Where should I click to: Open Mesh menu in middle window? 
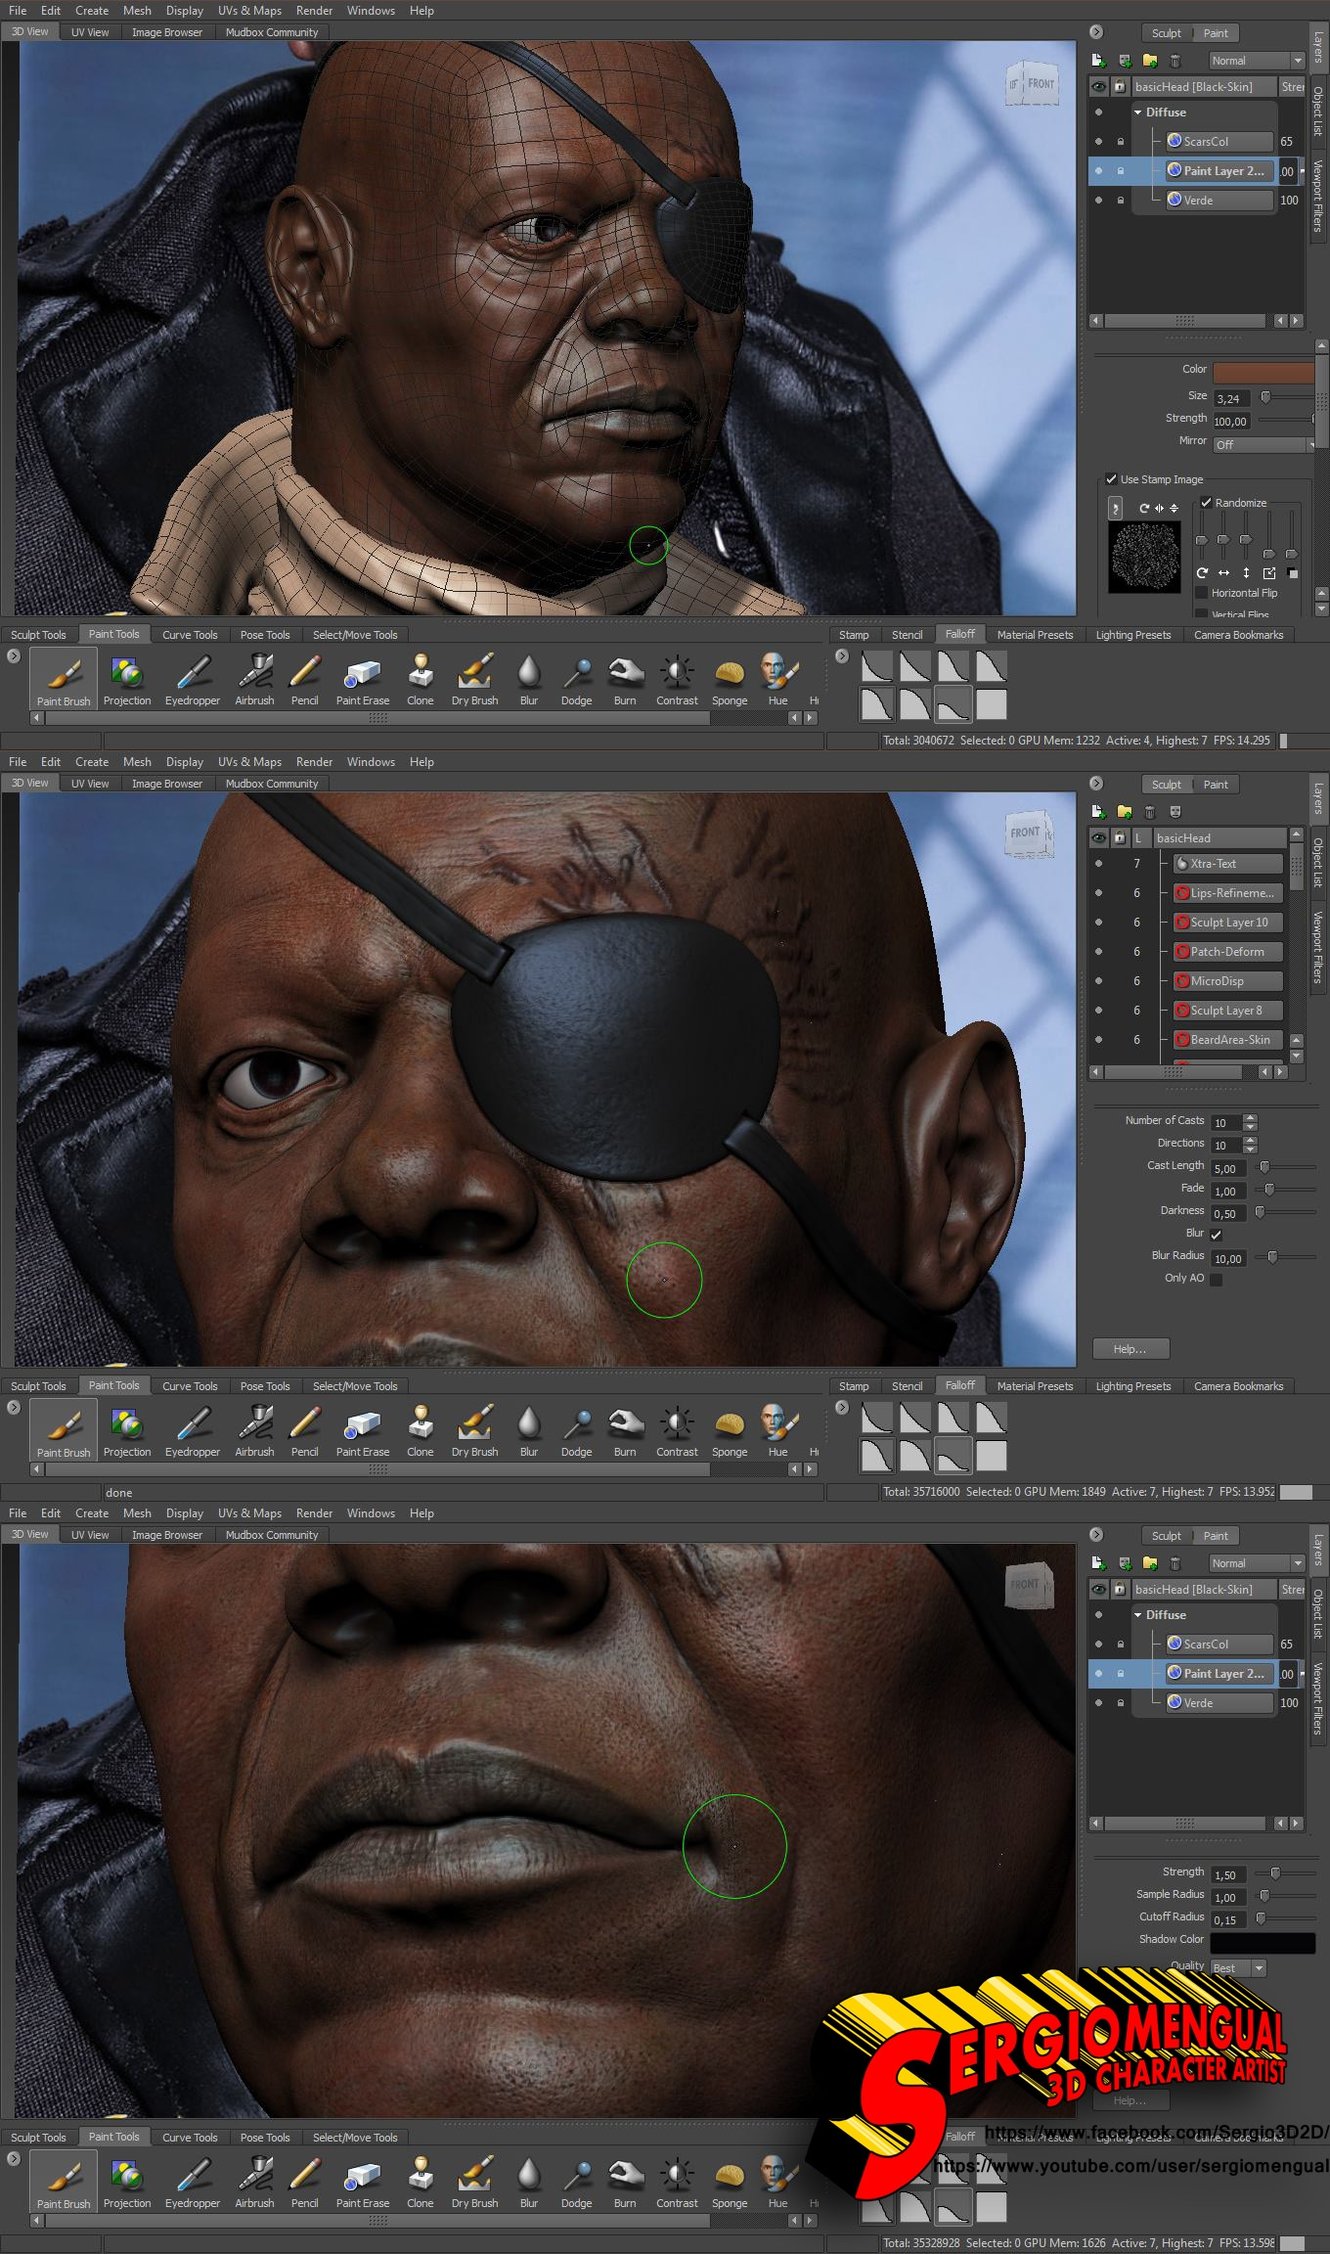pyautogui.click(x=137, y=762)
